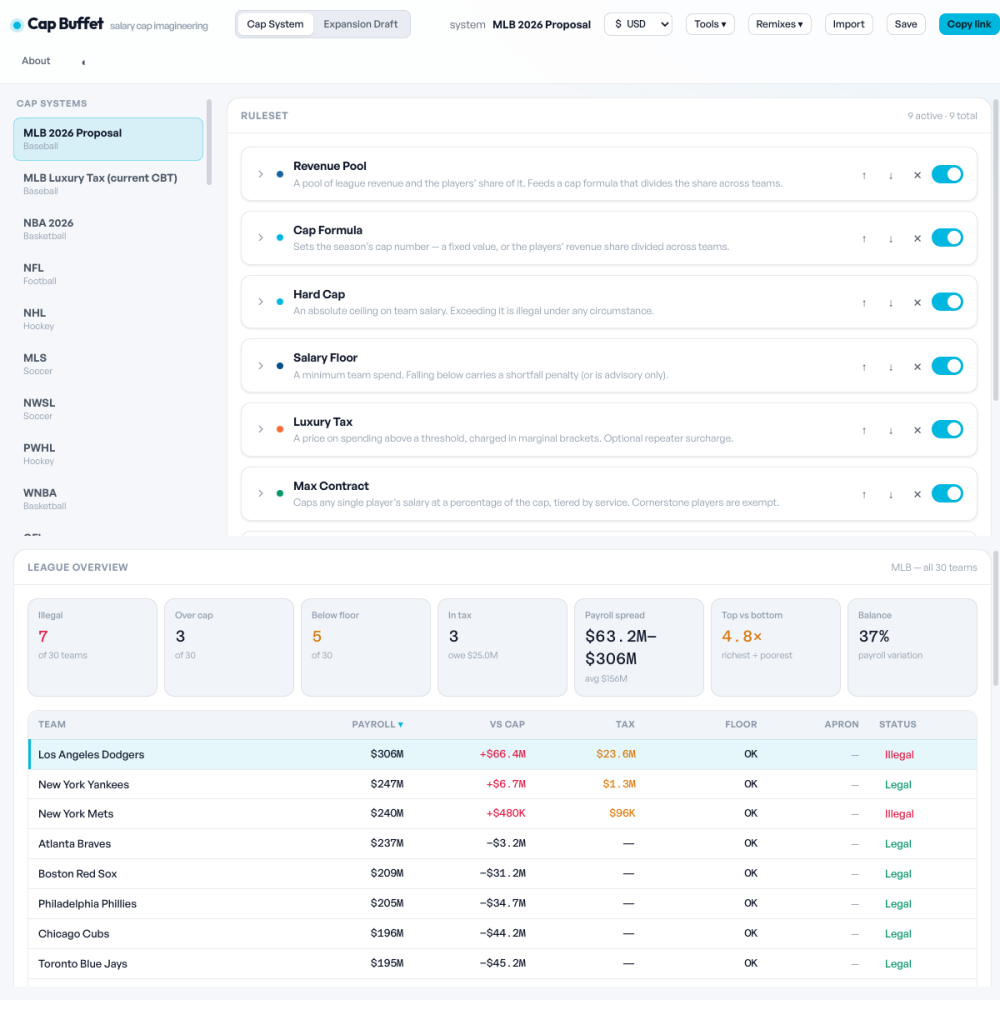Open the About page
Image resolution: width=1000 pixels, height=1033 pixels.
click(36, 61)
